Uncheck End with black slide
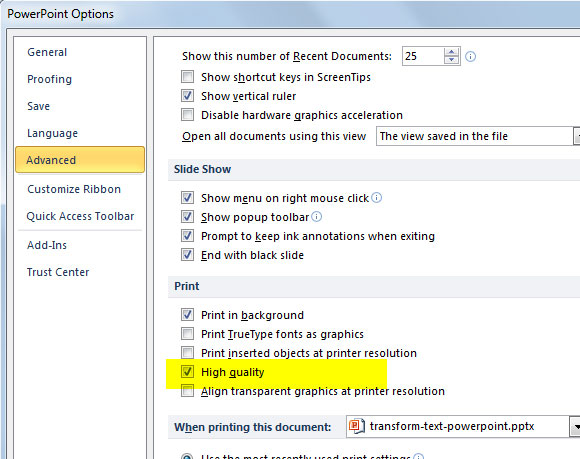Viewport: 580px width, 459px height. 187,254
